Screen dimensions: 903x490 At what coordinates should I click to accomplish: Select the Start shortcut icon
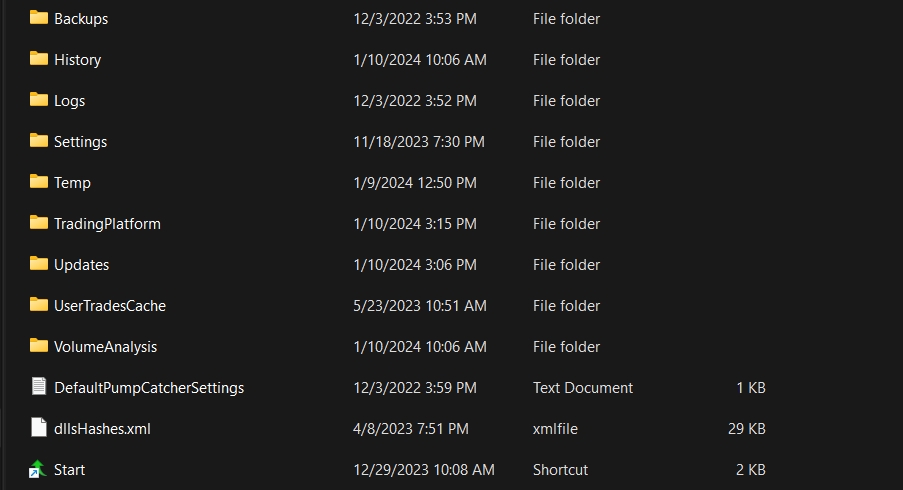(x=39, y=469)
